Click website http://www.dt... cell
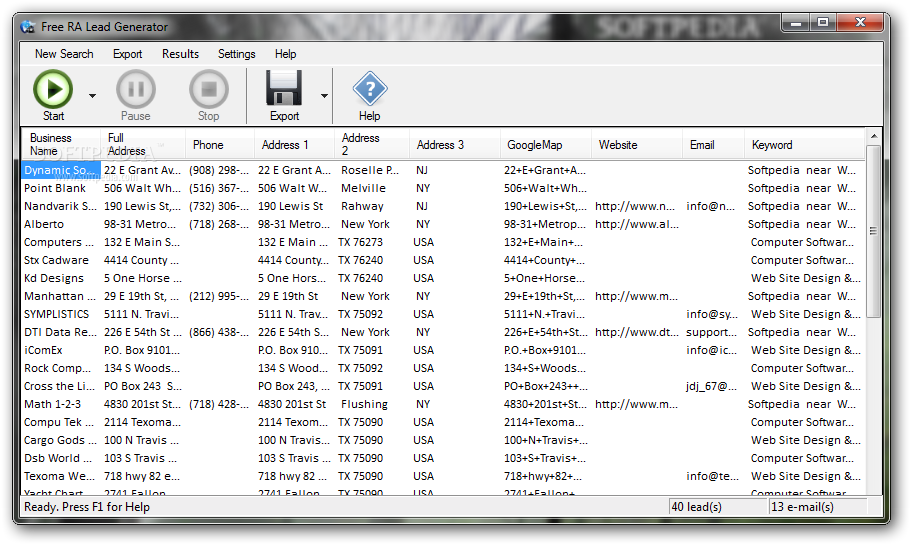 [x=636, y=332]
